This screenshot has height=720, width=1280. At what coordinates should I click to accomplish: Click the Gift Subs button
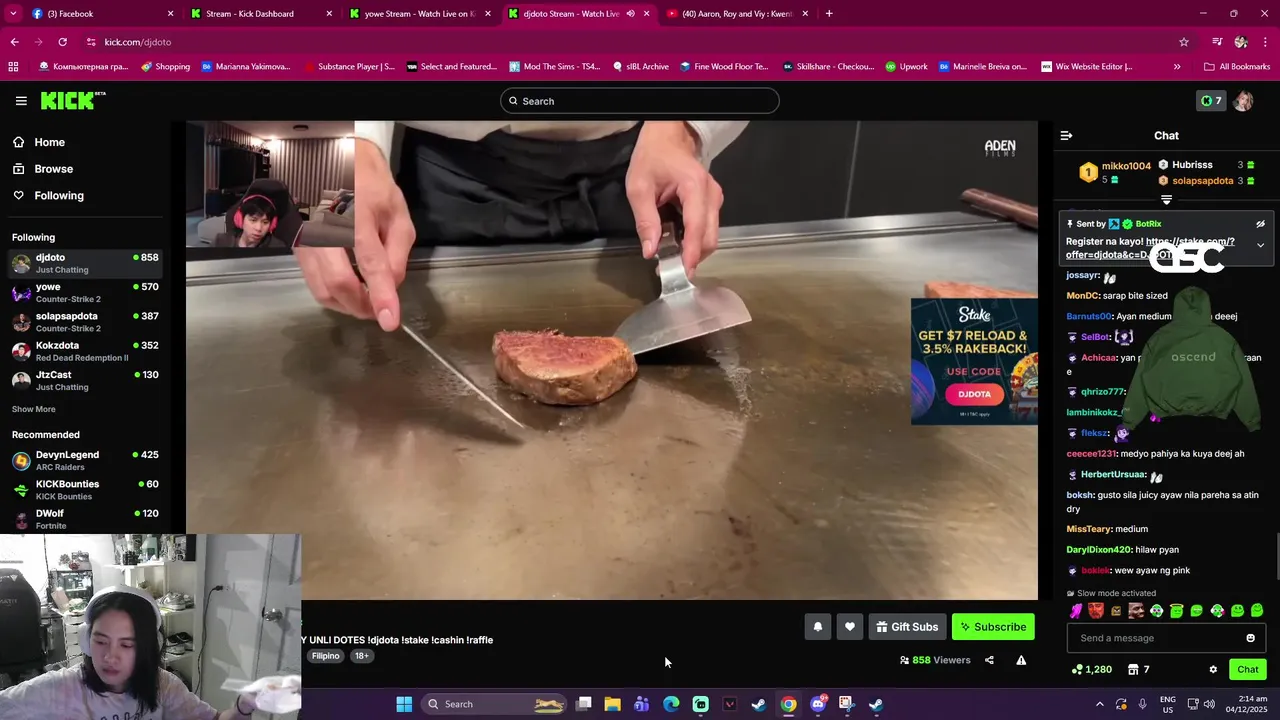pyautogui.click(x=907, y=627)
